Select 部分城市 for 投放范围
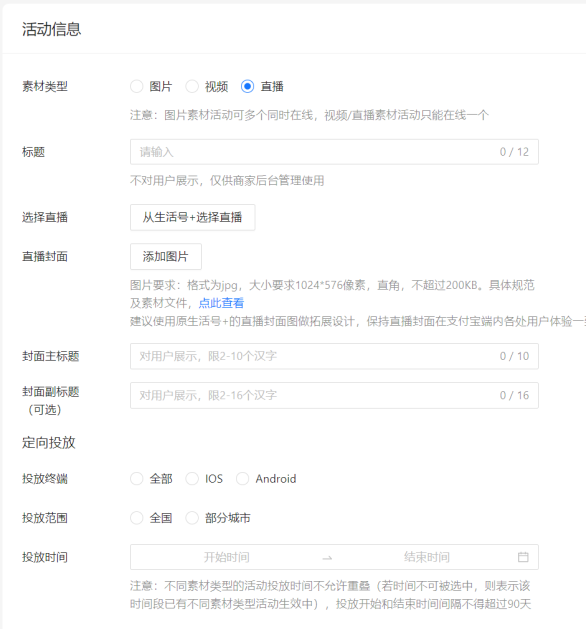 point(192,518)
